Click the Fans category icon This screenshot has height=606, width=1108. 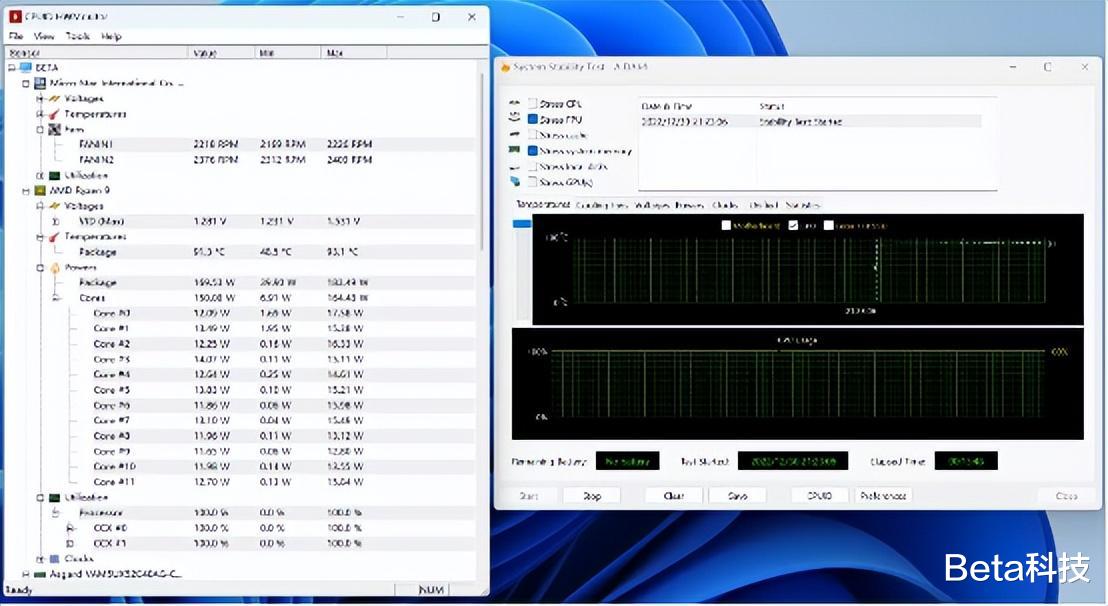tap(54, 129)
